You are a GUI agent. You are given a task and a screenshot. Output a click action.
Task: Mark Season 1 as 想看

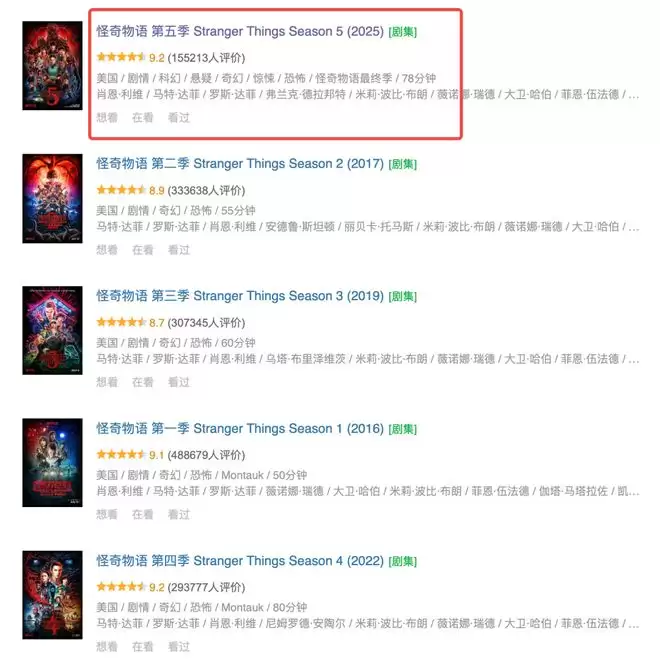pyautogui.click(x=107, y=514)
